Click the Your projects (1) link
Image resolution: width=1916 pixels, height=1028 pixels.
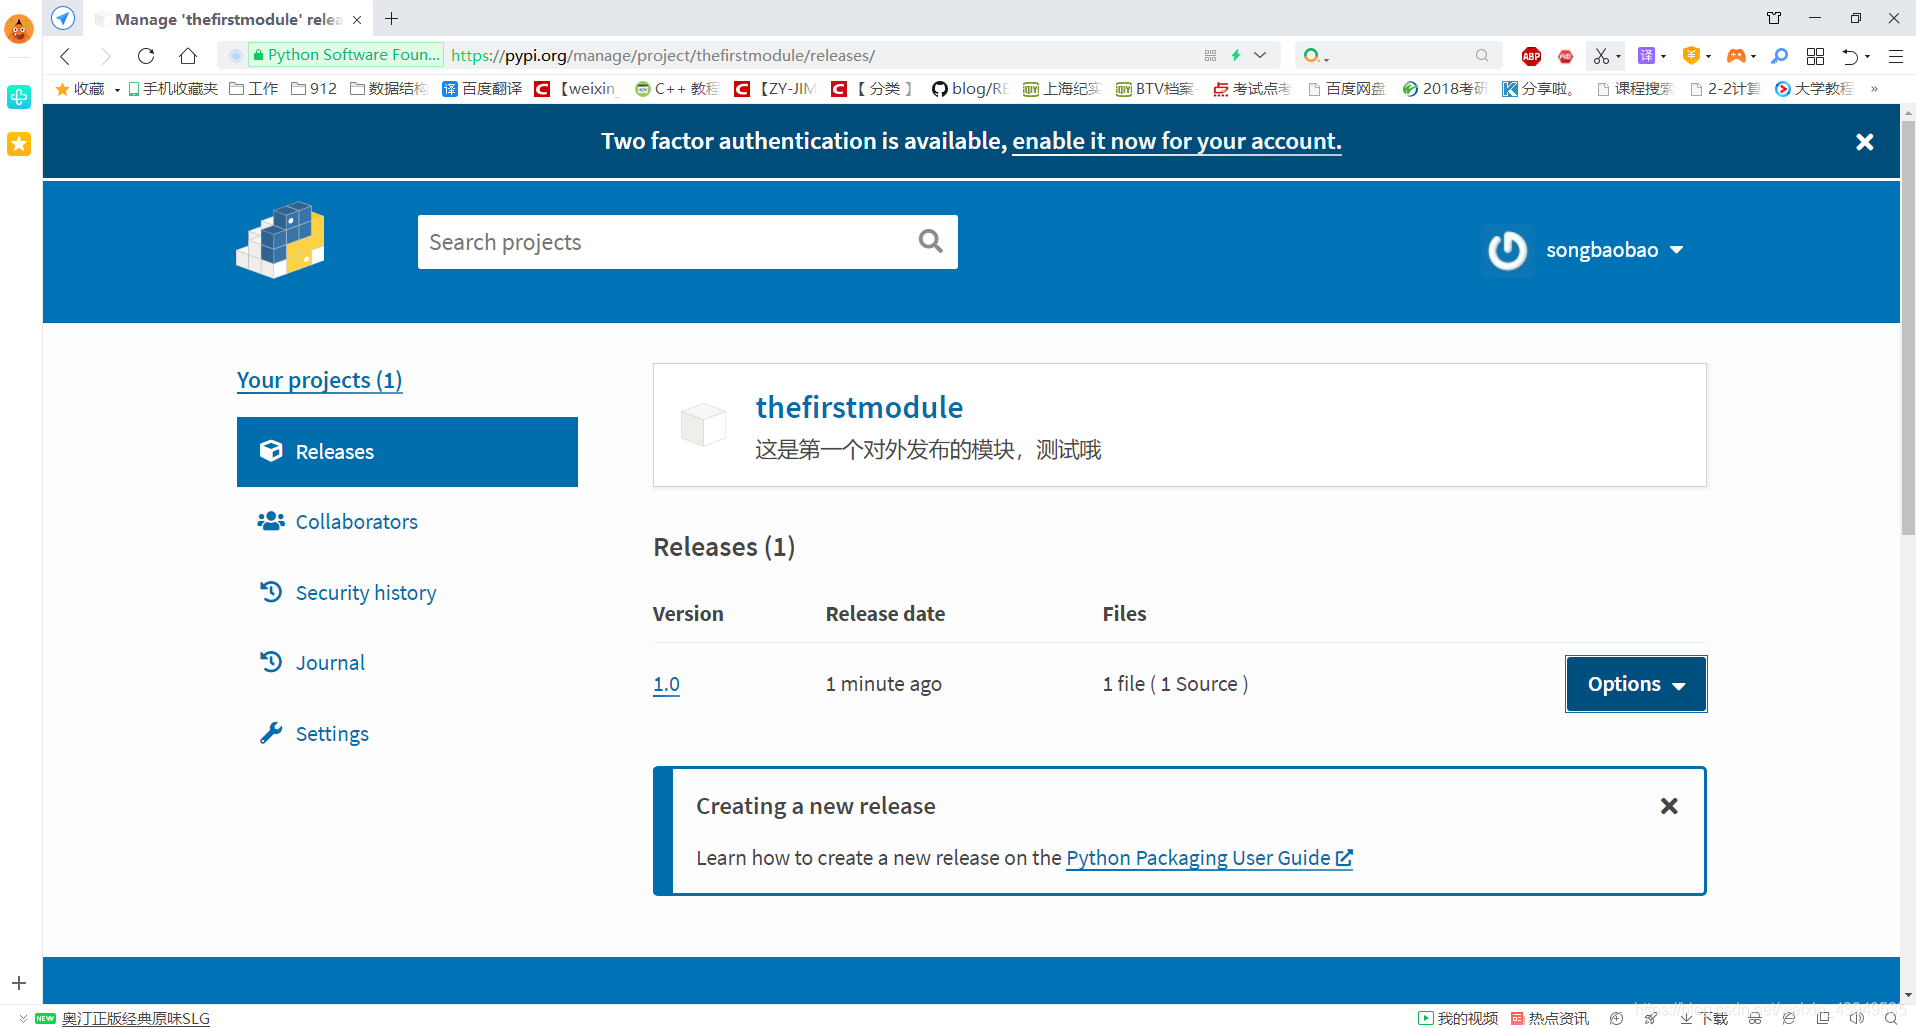coord(319,380)
